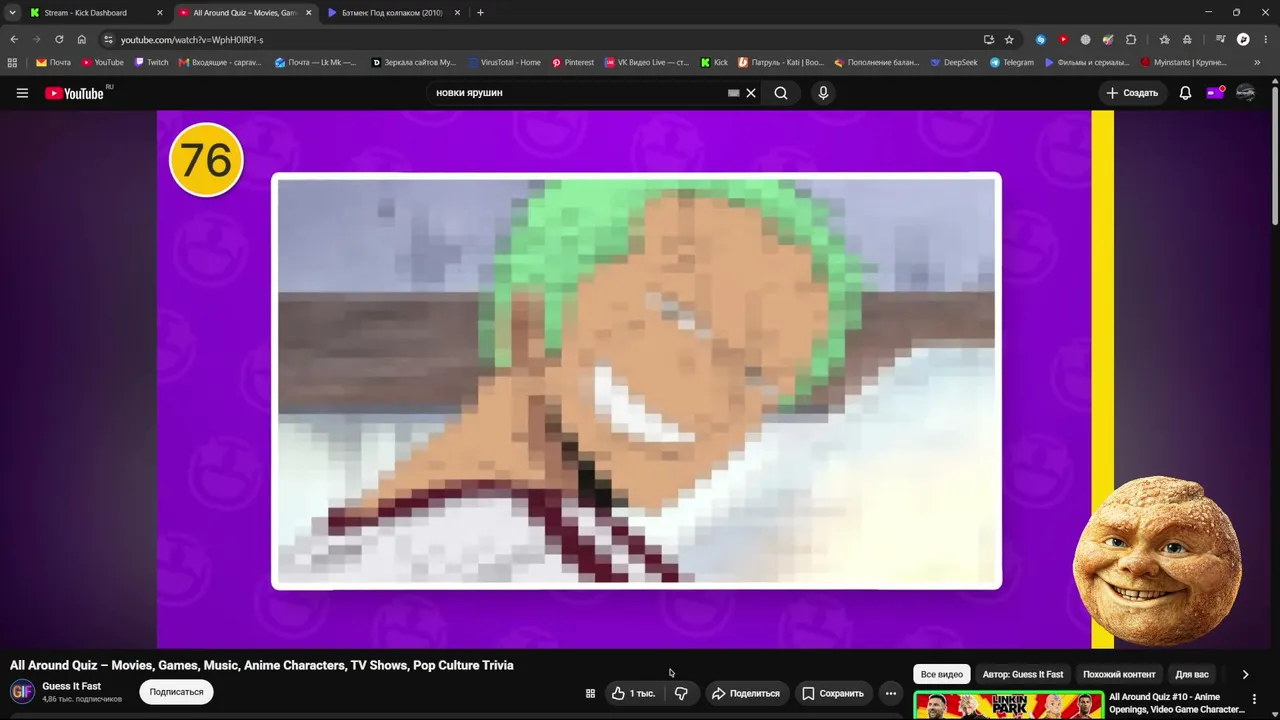Open bookmark apps grid
The image size is (1280, 720).
(x=12, y=62)
